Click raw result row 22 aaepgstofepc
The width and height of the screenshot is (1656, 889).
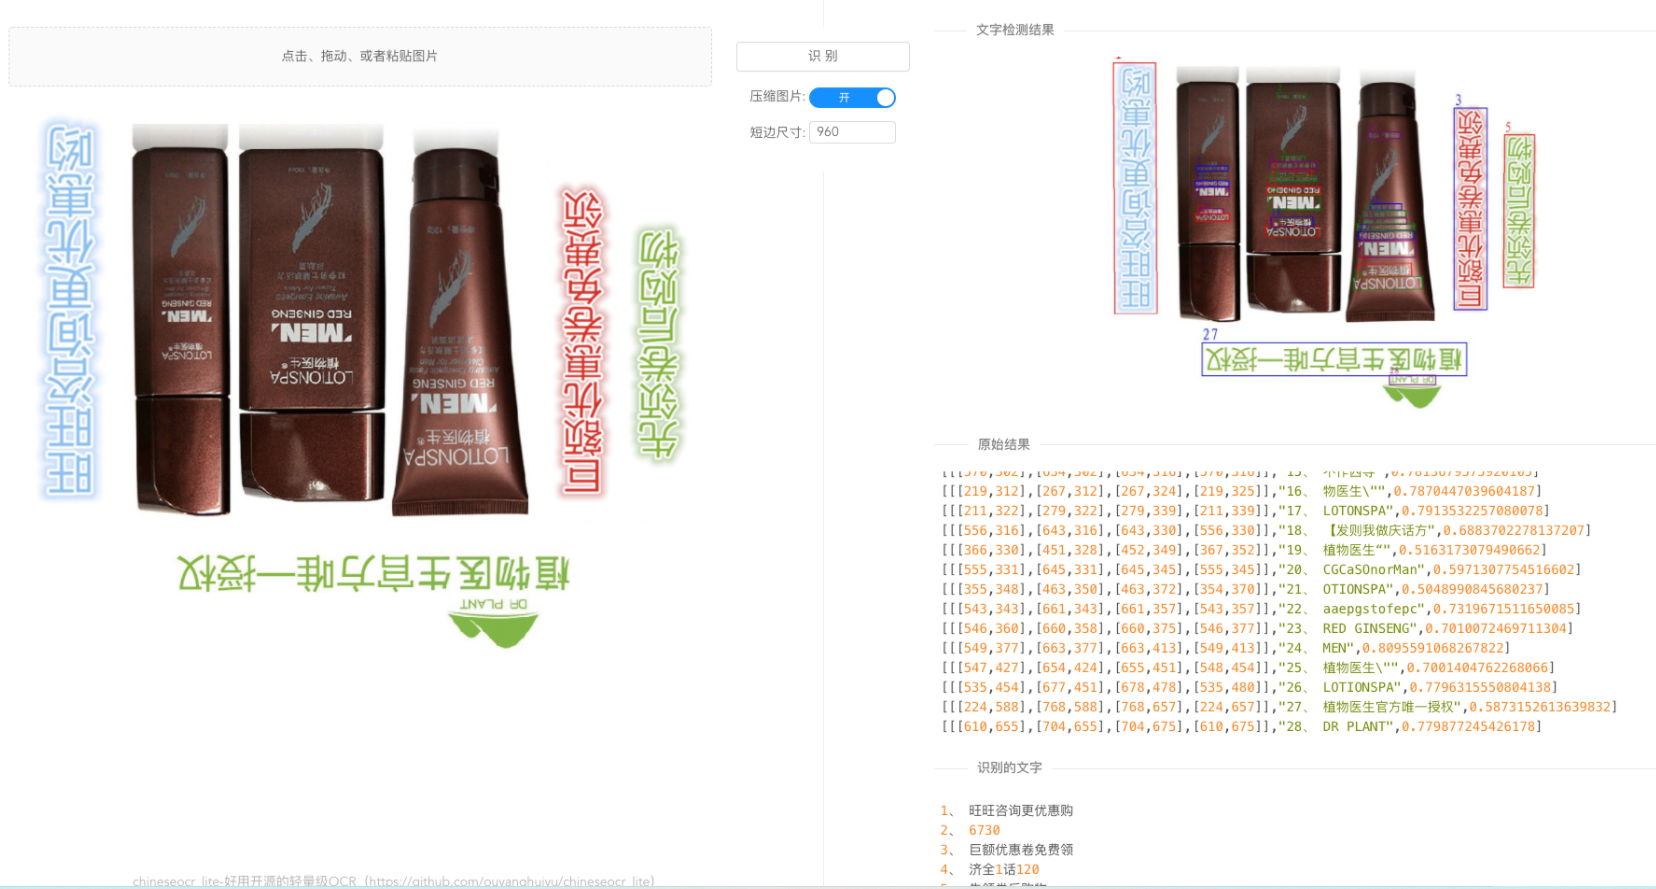tap(1261, 609)
